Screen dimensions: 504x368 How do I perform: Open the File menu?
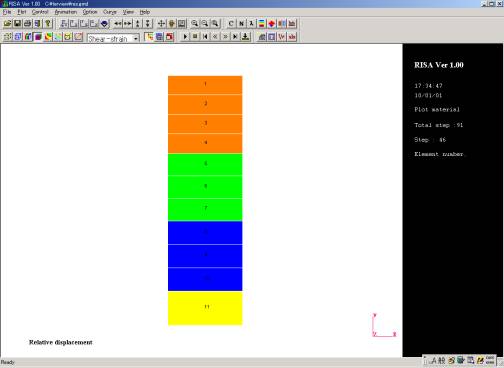point(7,12)
